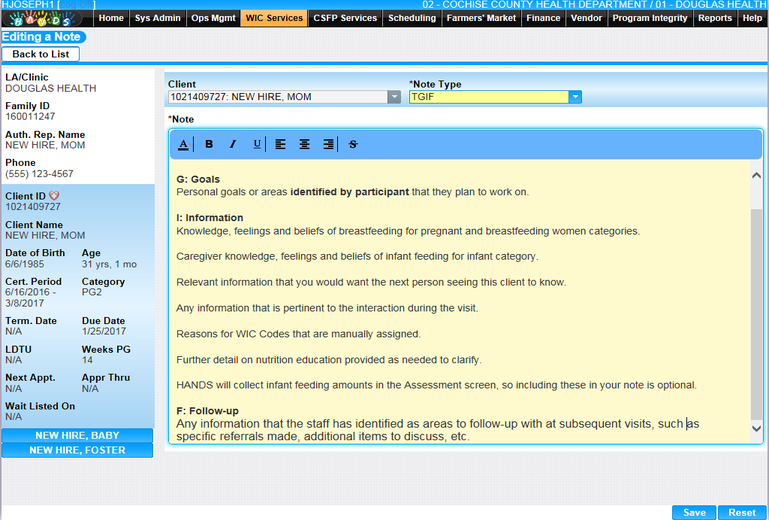Toggle underline formatting in note editor
This screenshot has height=520, width=769.
[x=257, y=144]
